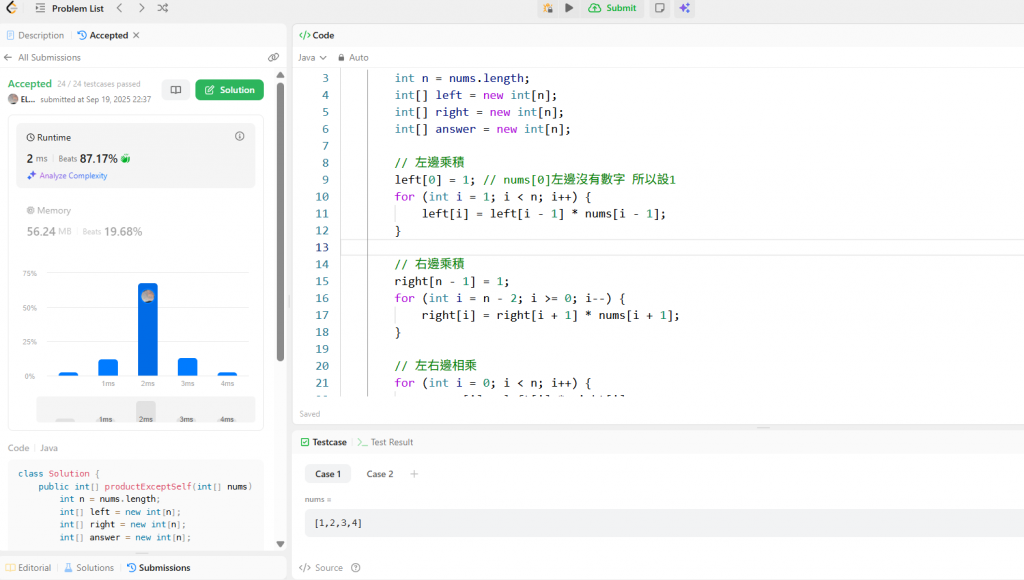
Task: Click the debugger icon in top toolbar
Action: [x=548, y=8]
